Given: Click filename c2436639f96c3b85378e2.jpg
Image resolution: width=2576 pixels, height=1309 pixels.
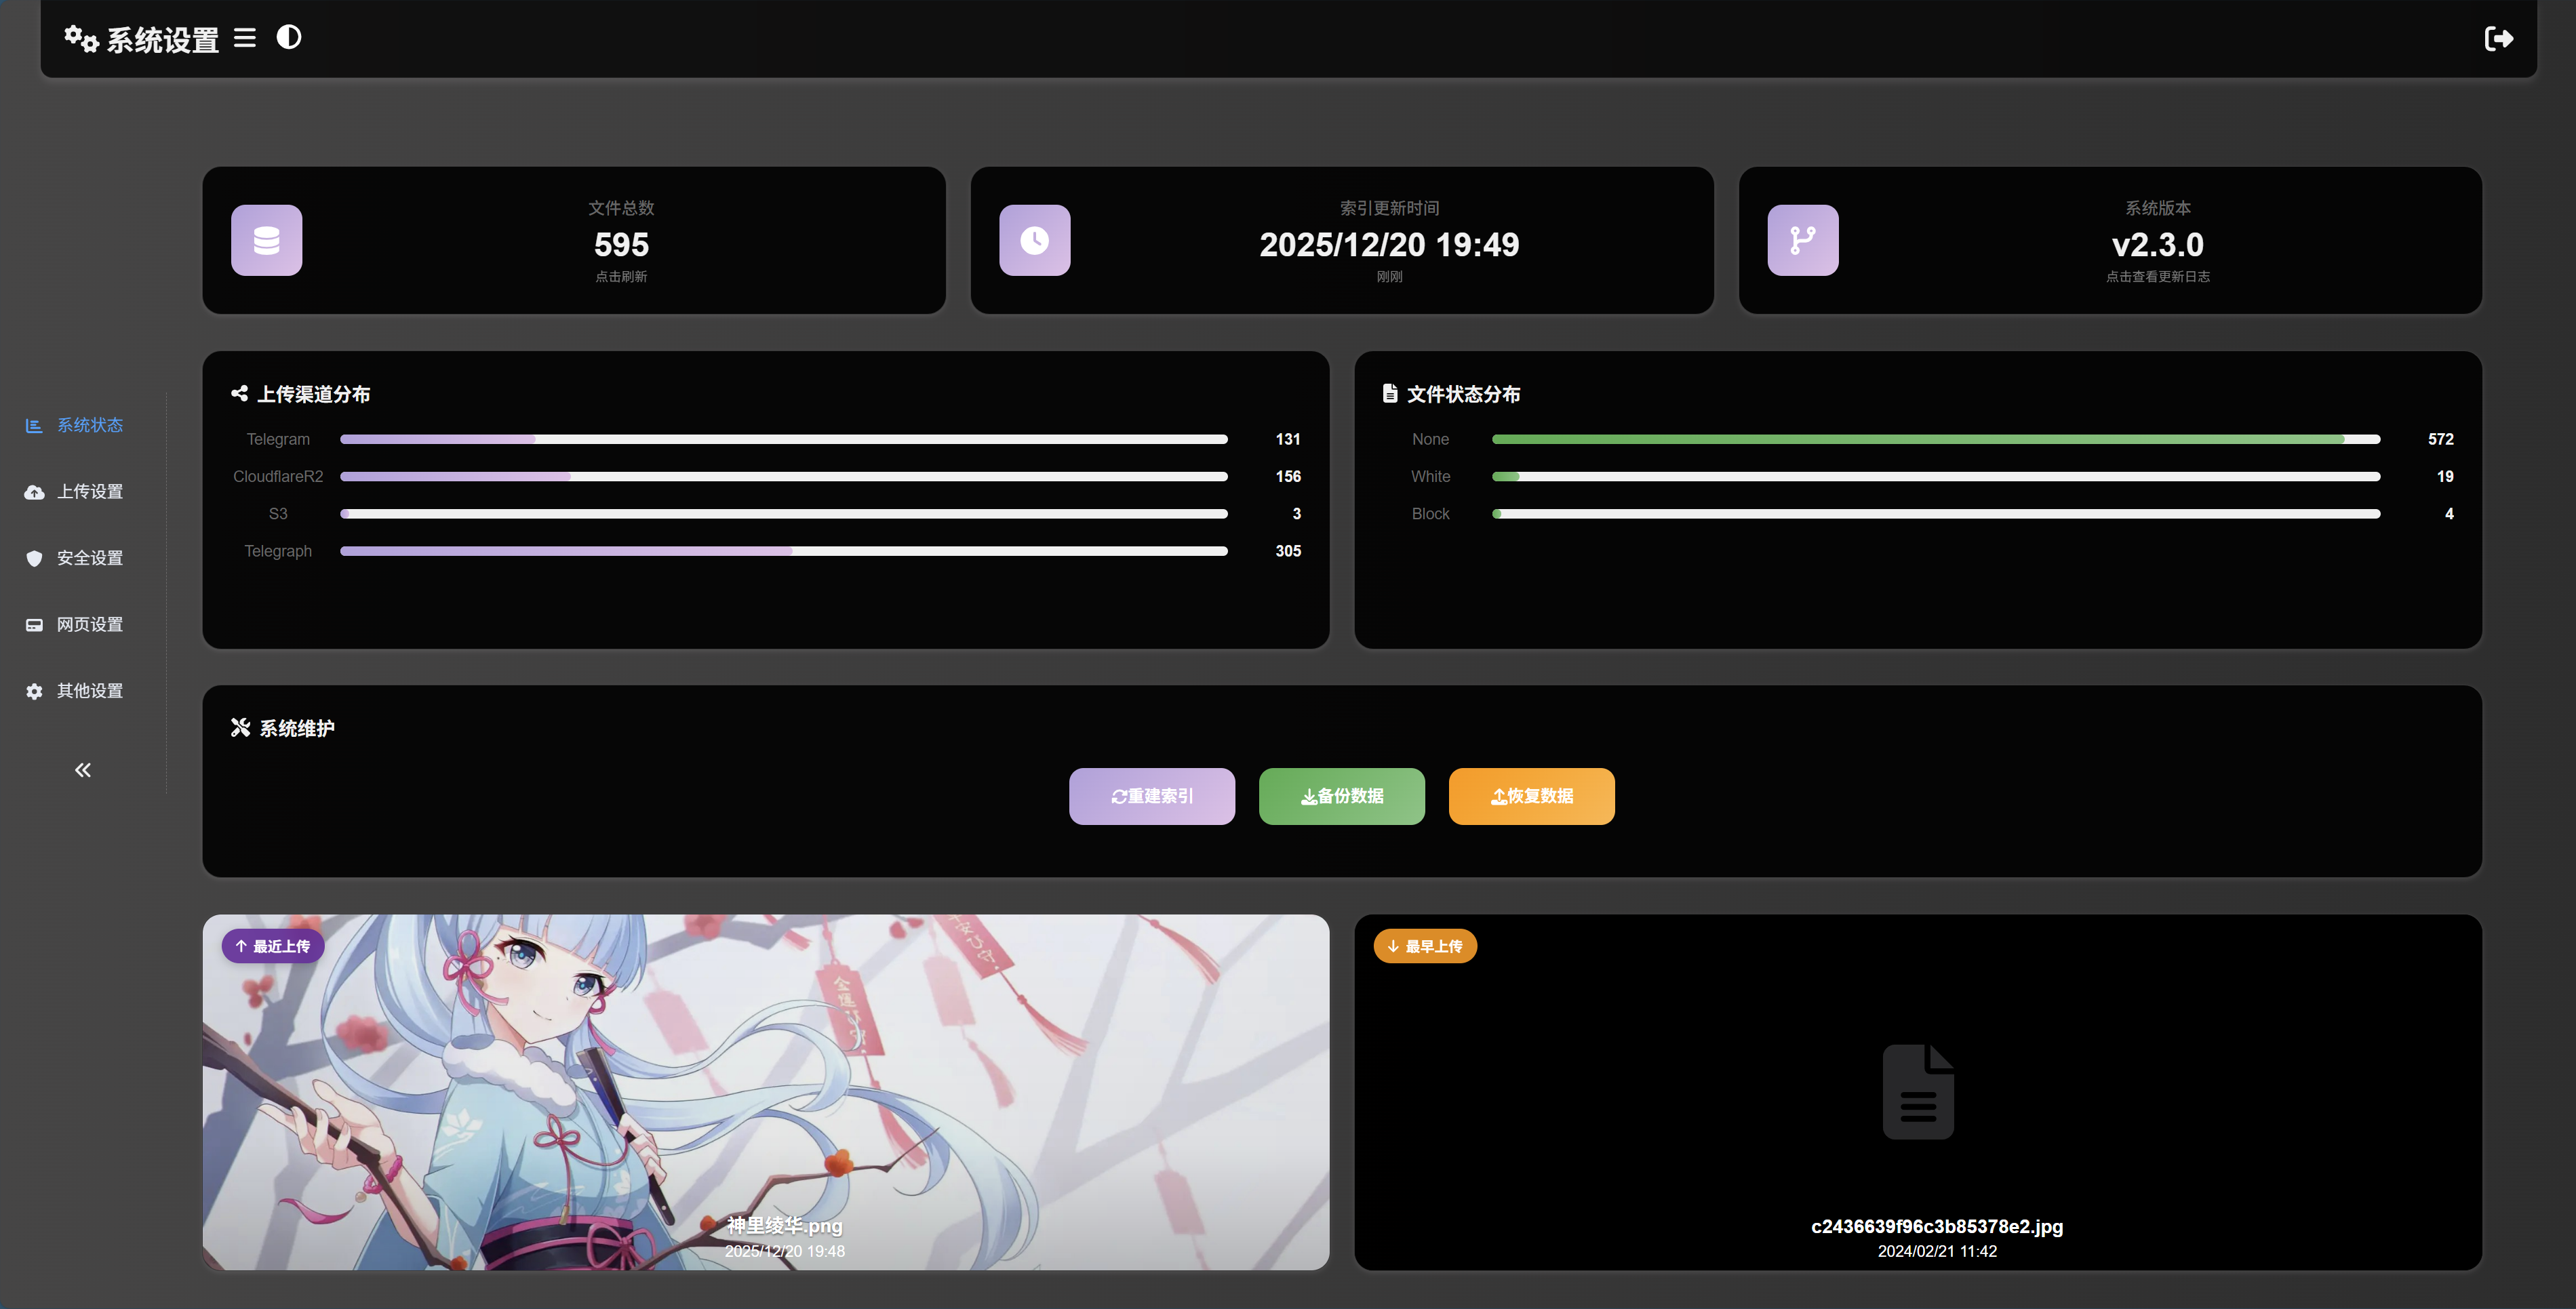Looking at the screenshot, I should pos(1937,1226).
